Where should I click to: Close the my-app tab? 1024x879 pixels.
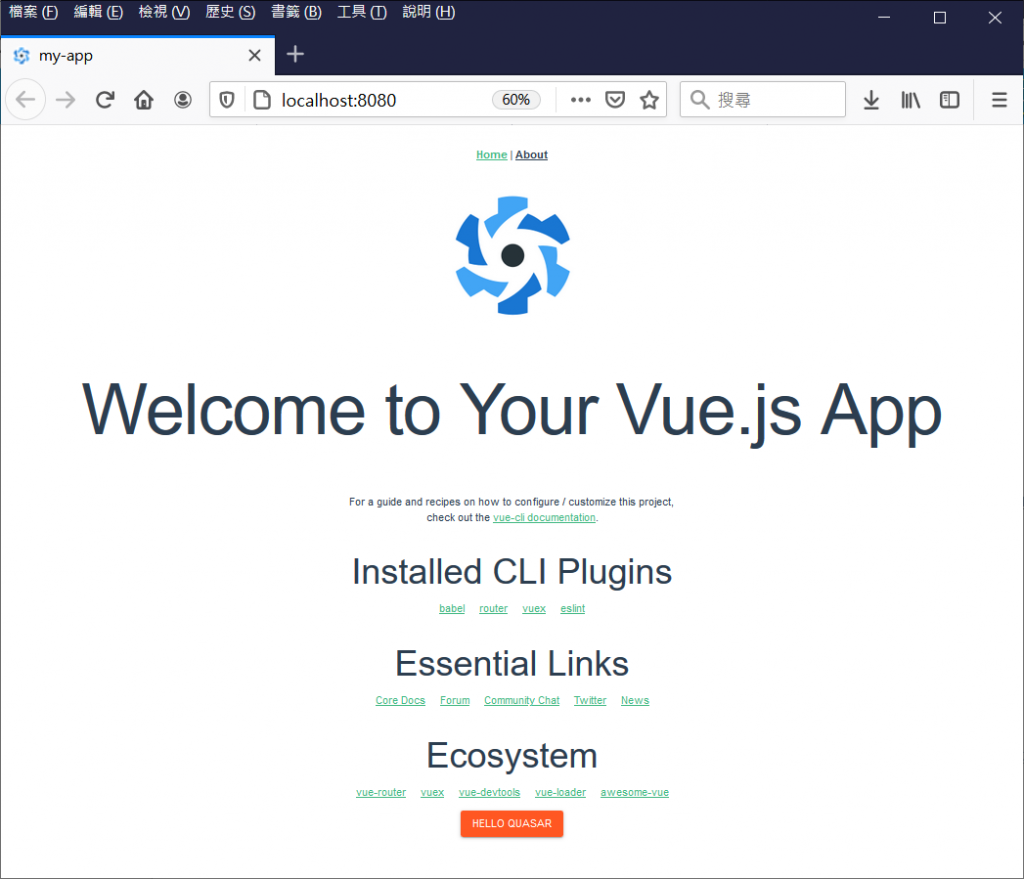click(255, 56)
